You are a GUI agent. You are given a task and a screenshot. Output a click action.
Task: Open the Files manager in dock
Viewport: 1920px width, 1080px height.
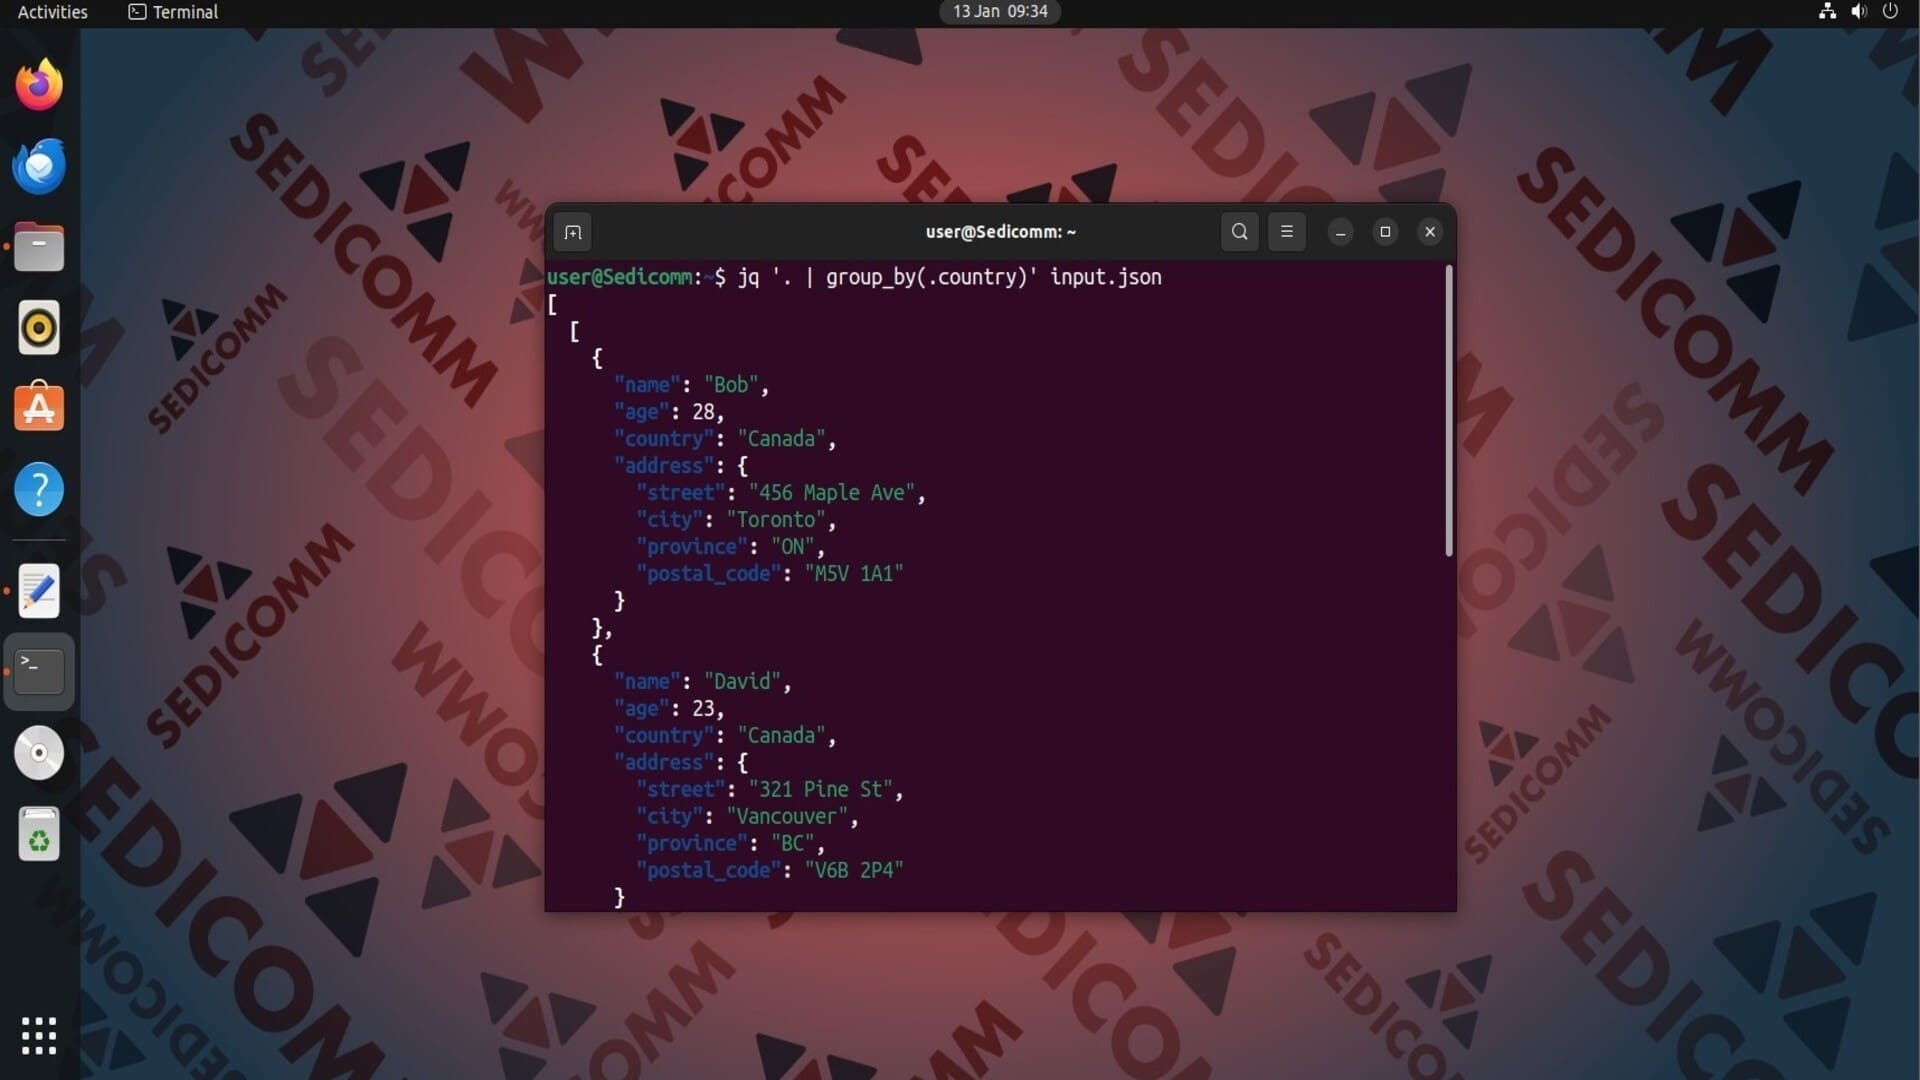click(39, 247)
